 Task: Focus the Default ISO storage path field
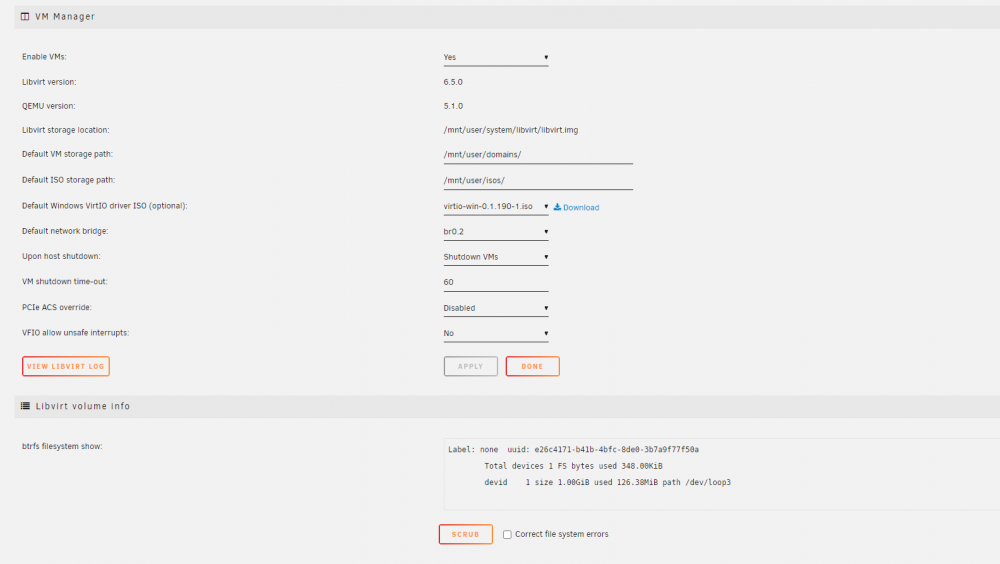538,181
